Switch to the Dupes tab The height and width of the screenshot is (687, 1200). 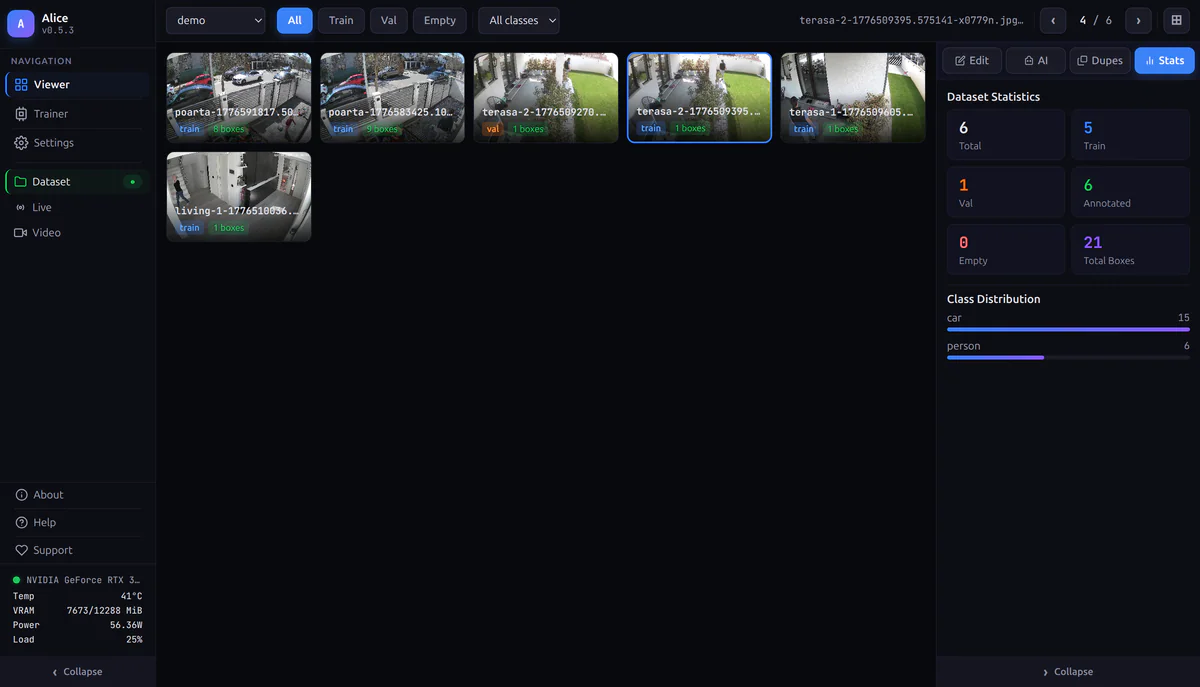(1100, 60)
